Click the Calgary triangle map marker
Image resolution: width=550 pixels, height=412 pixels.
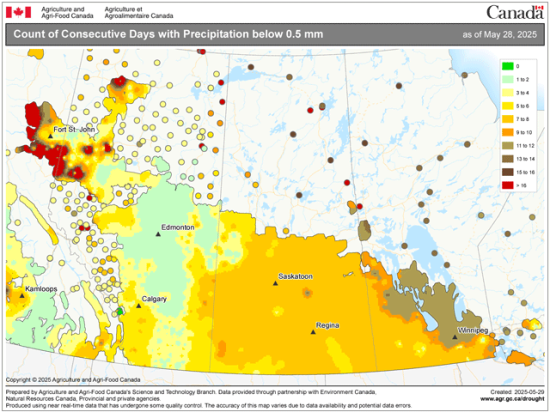click(x=139, y=306)
